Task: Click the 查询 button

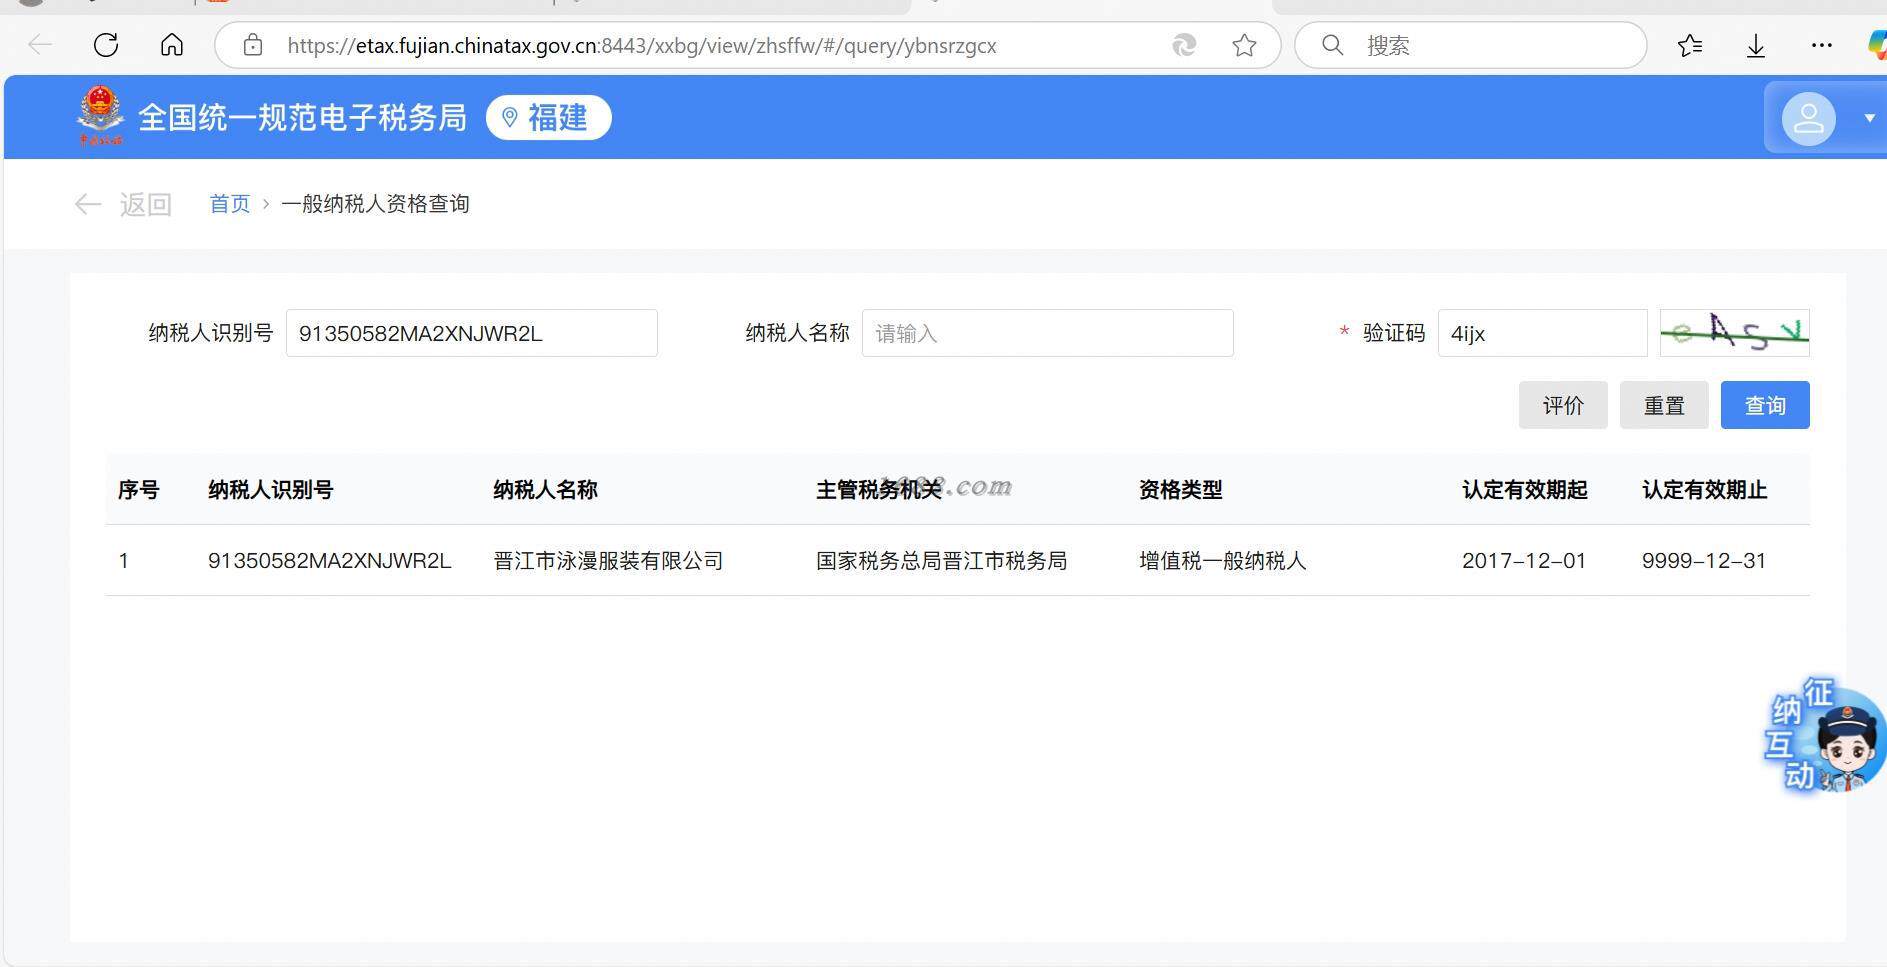Action: (x=1765, y=405)
